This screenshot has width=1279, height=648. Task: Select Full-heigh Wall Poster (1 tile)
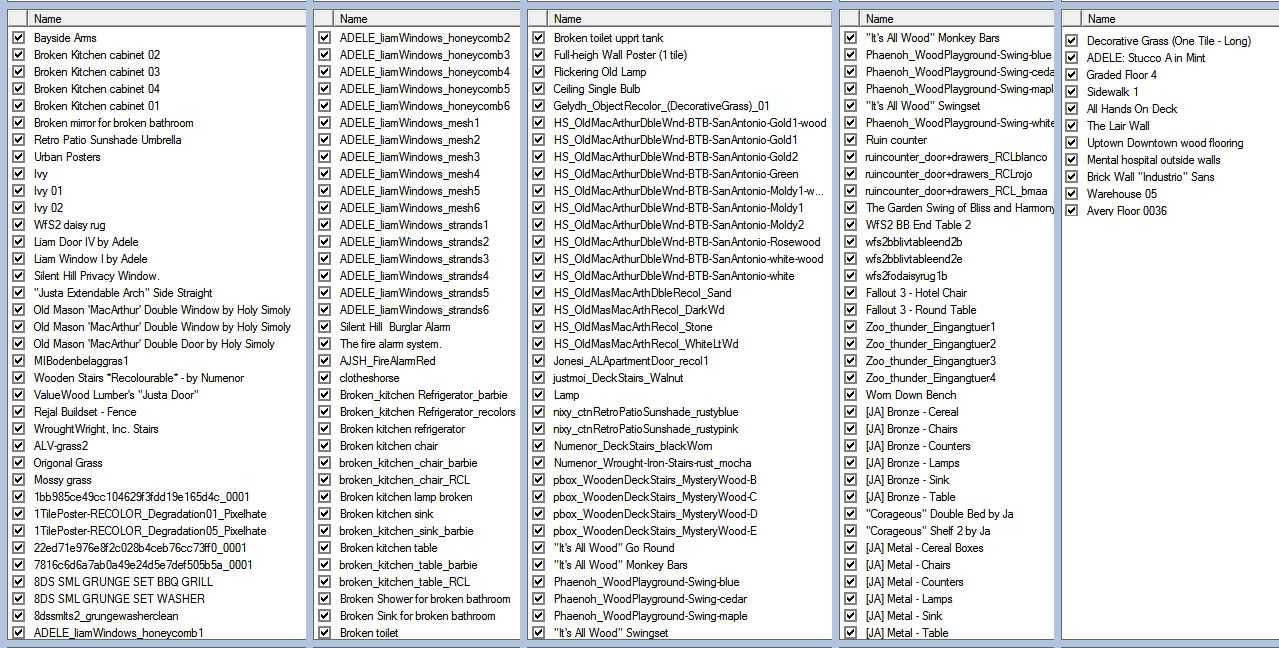click(x=620, y=55)
